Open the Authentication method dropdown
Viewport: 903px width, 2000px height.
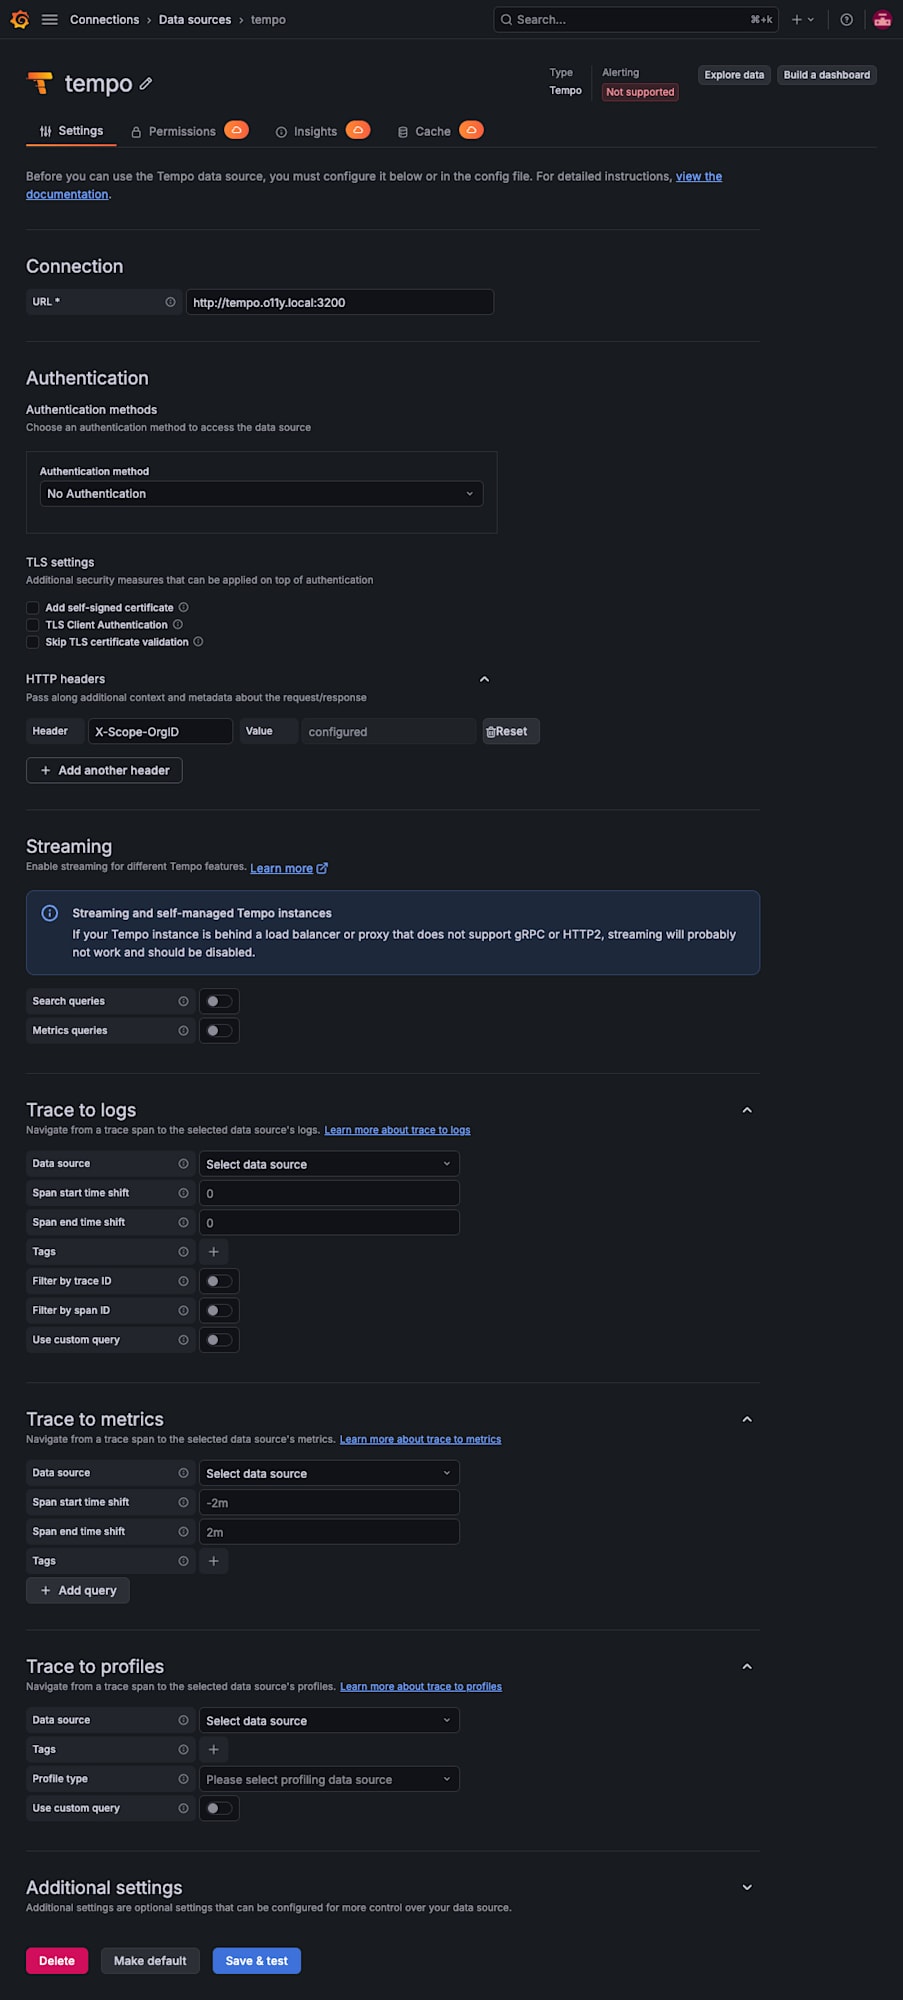point(261,493)
